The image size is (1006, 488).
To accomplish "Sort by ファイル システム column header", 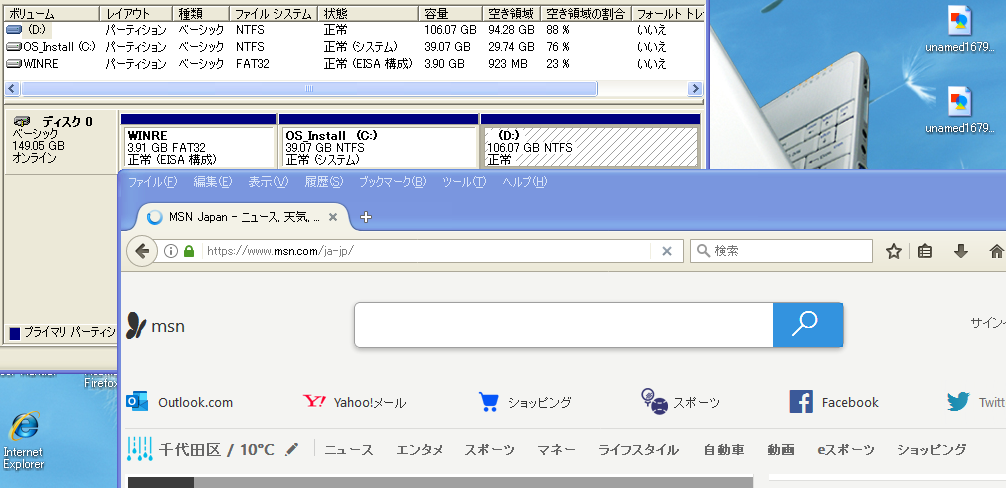I will click(273, 13).
